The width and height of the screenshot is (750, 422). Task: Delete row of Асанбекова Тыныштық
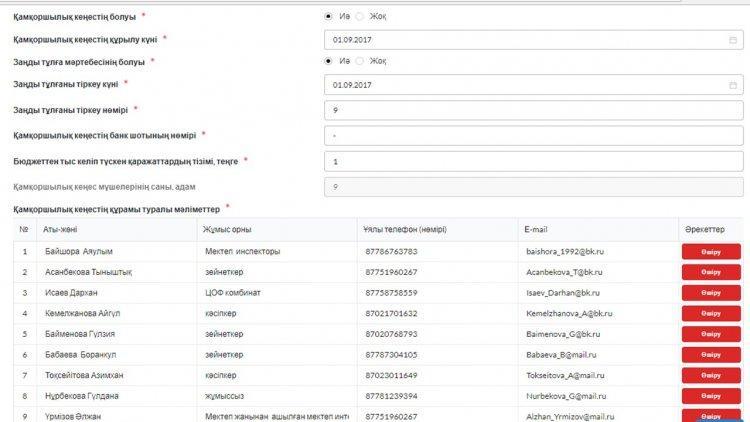click(711, 272)
